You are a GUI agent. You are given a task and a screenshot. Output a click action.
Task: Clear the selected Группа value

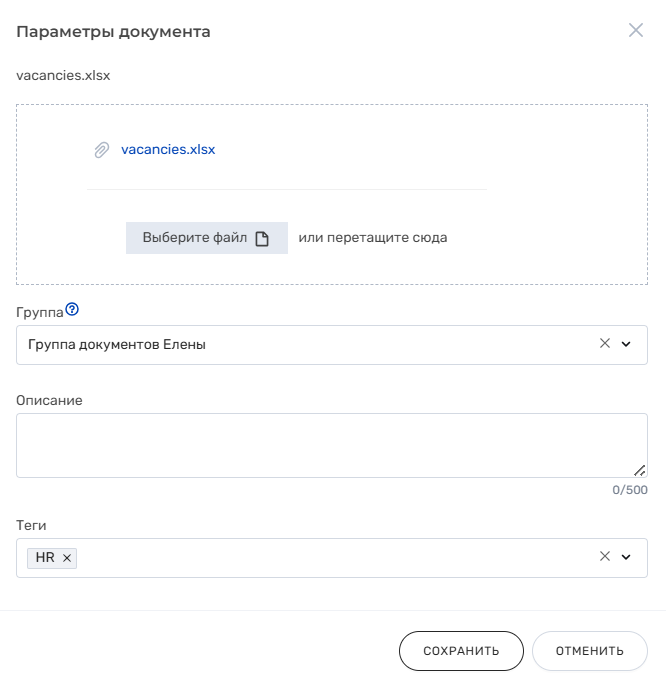pos(604,343)
